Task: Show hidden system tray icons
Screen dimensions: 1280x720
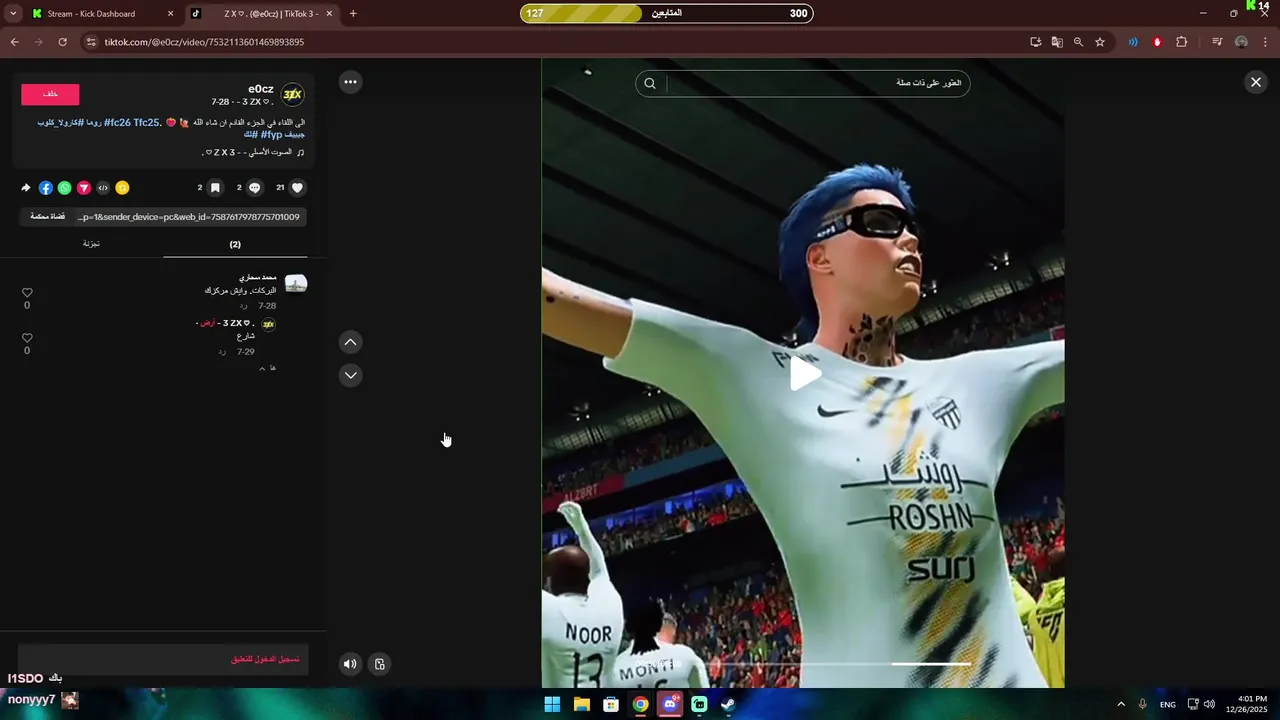Action: [1121, 704]
